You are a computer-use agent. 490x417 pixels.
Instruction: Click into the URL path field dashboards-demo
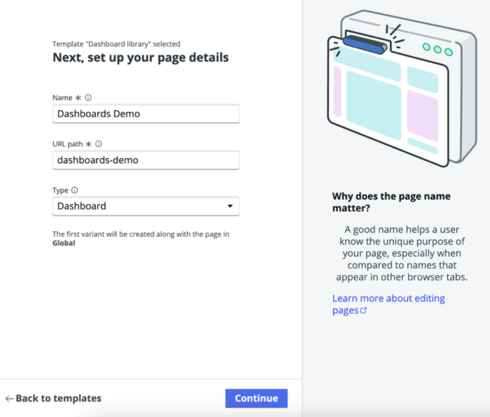(x=146, y=160)
